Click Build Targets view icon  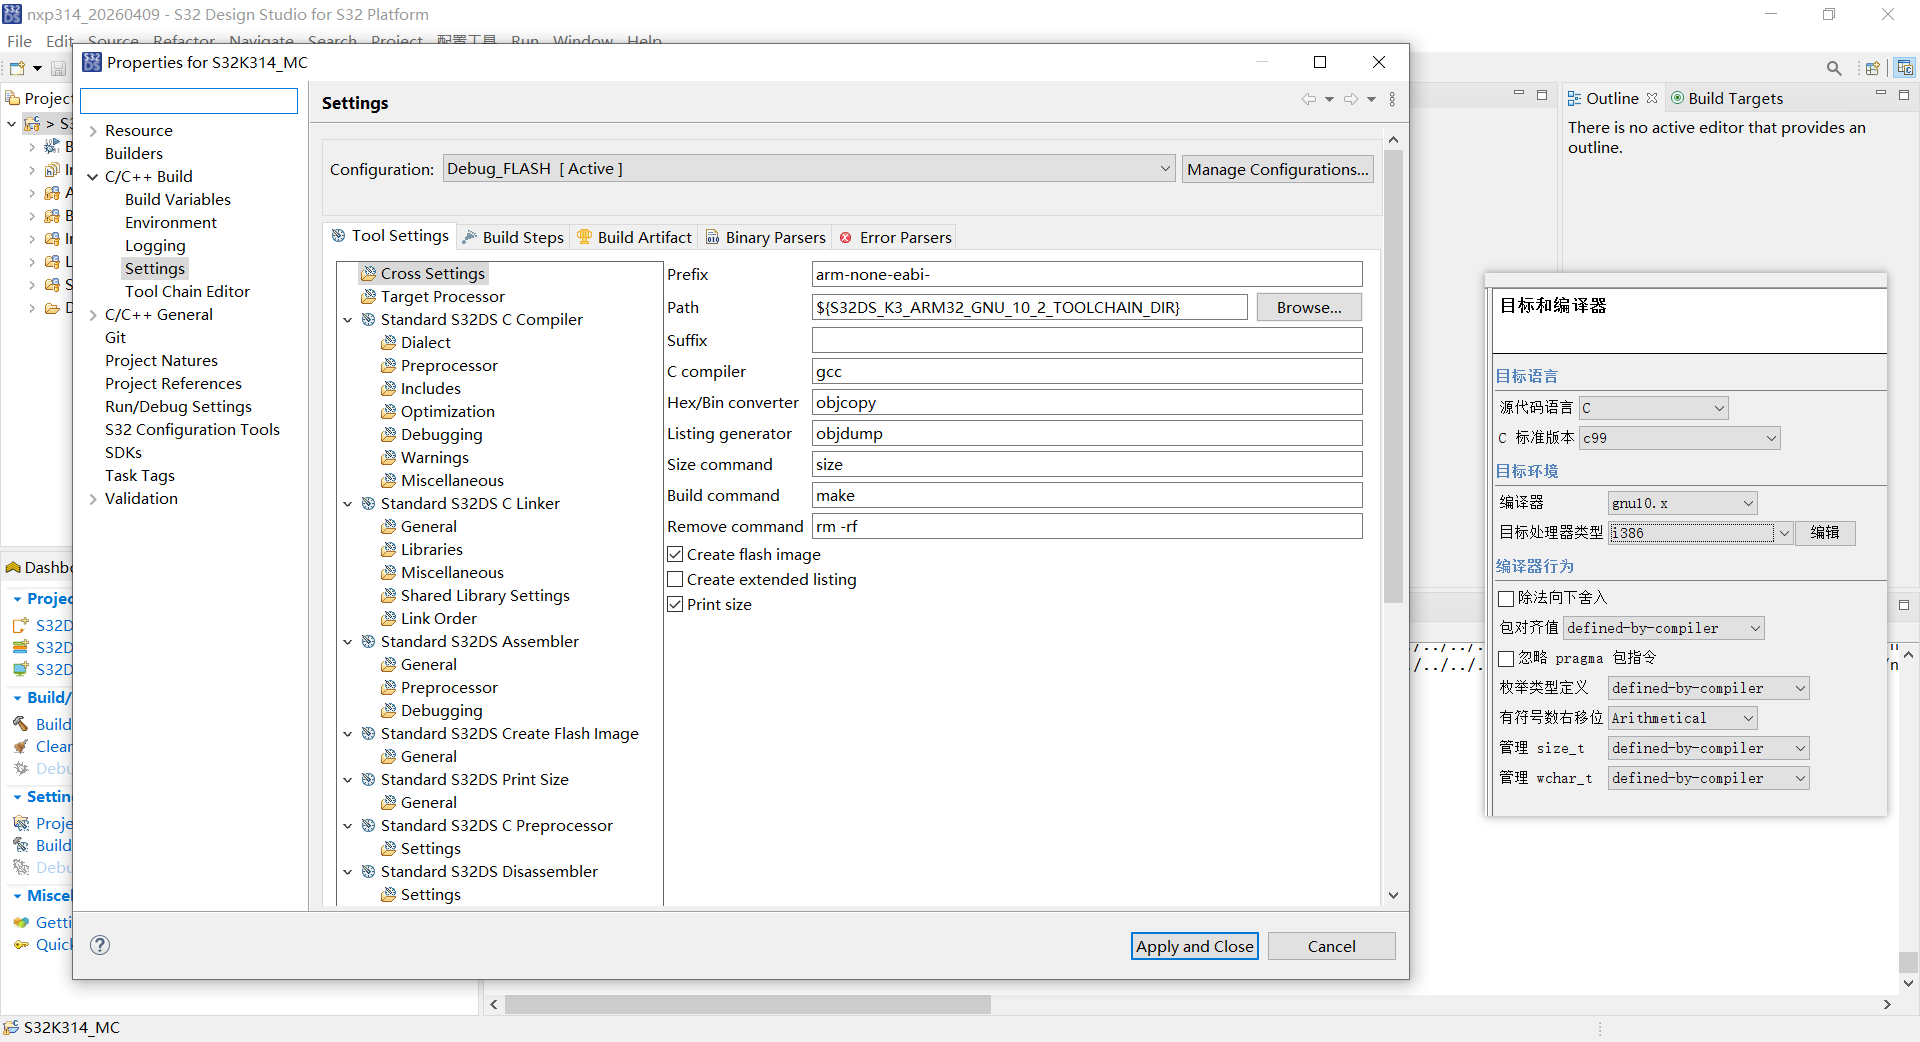1677,98
